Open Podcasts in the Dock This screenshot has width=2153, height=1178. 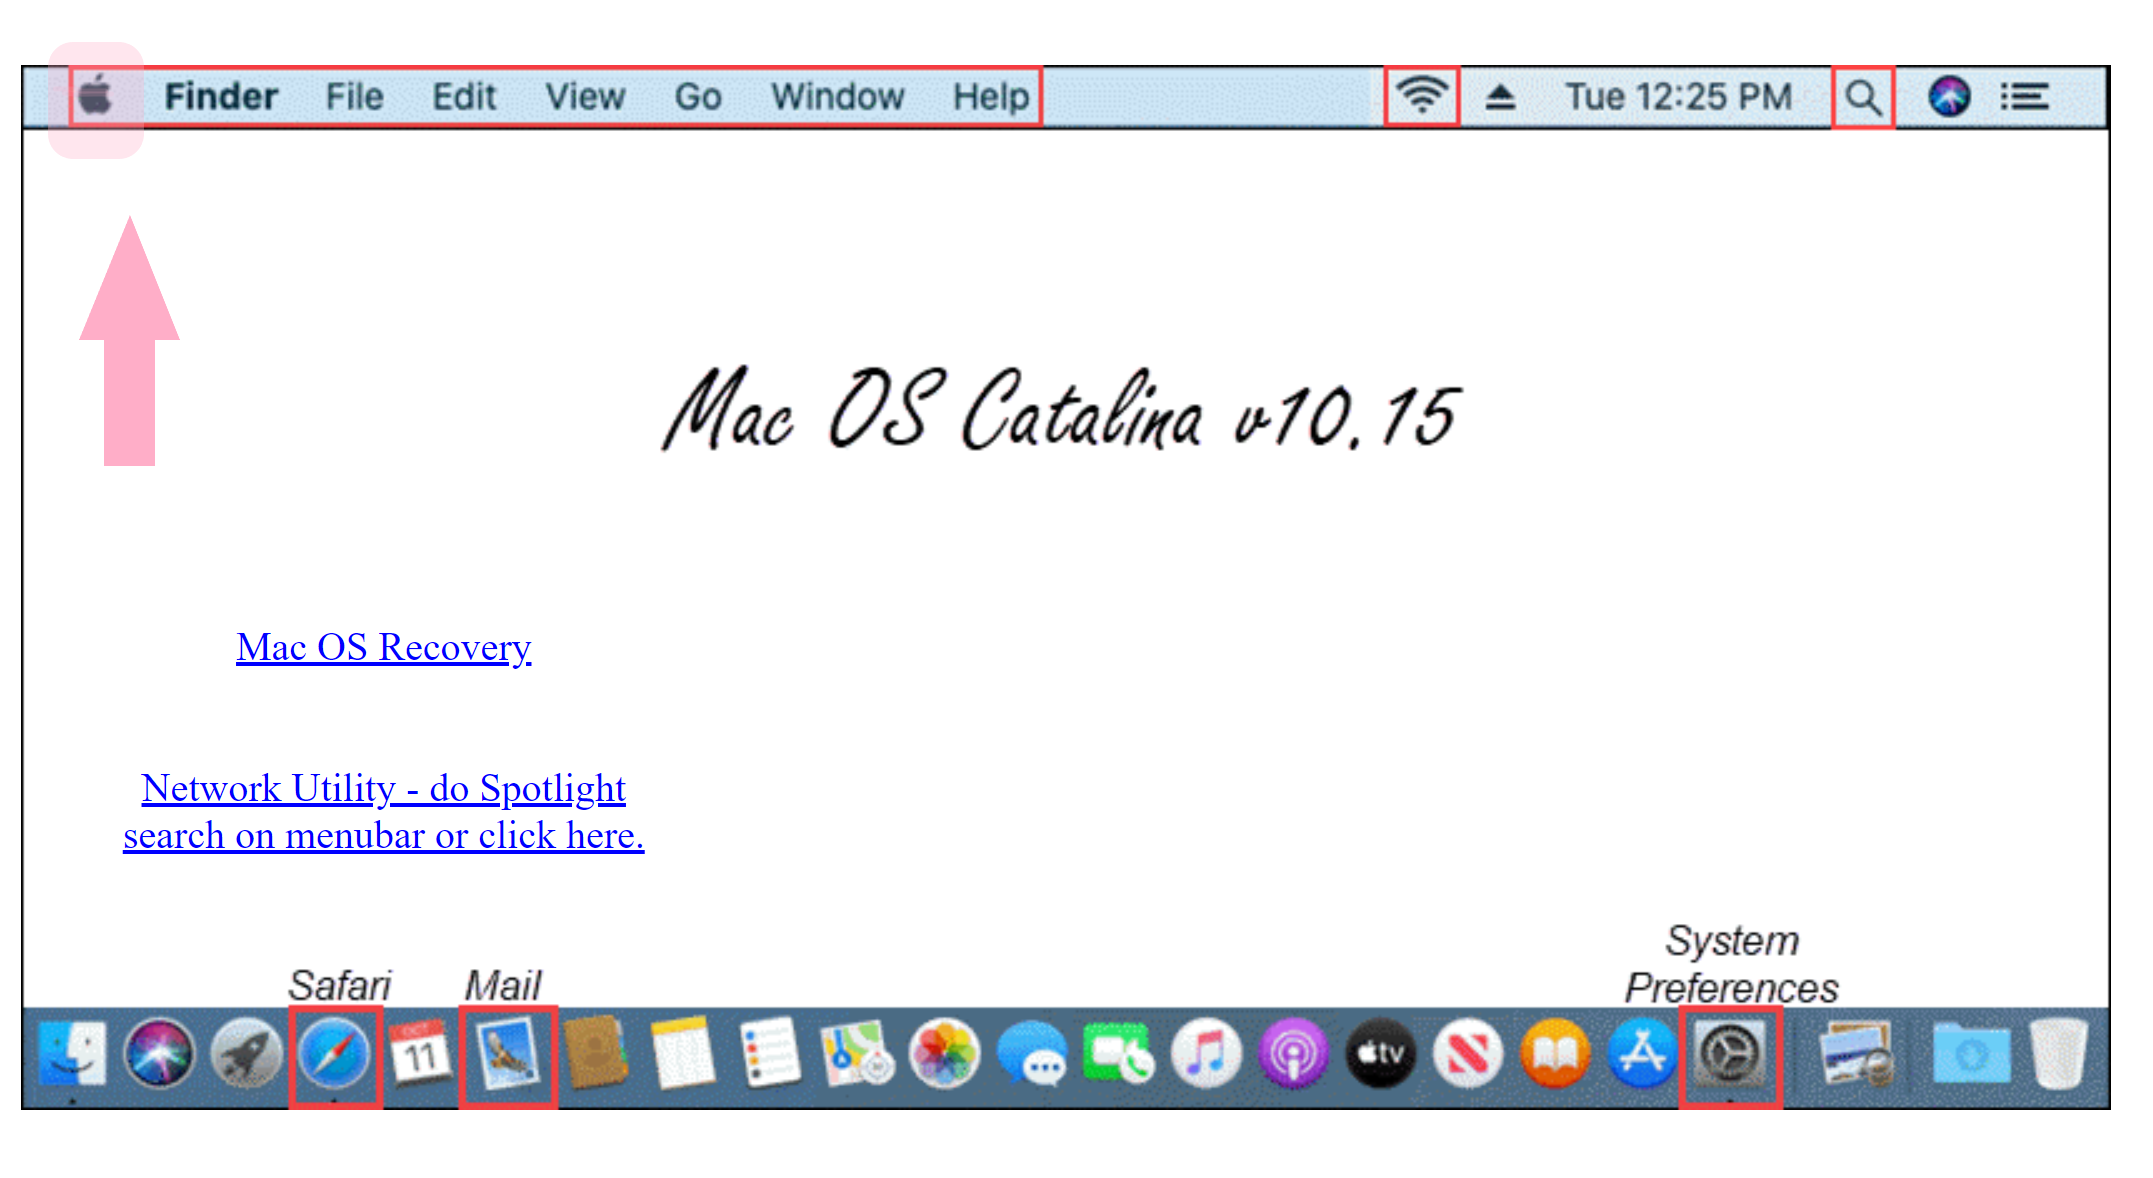[x=1293, y=1054]
